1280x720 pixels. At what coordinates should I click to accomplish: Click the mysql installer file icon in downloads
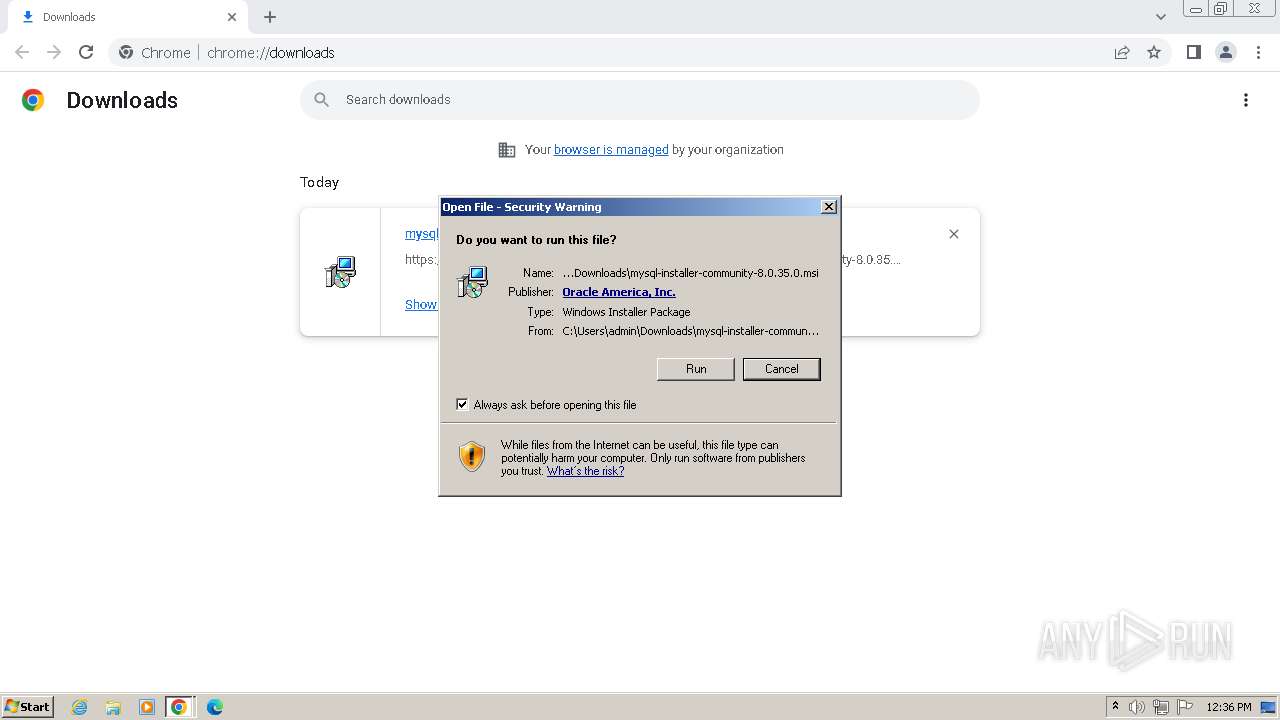[340, 272]
